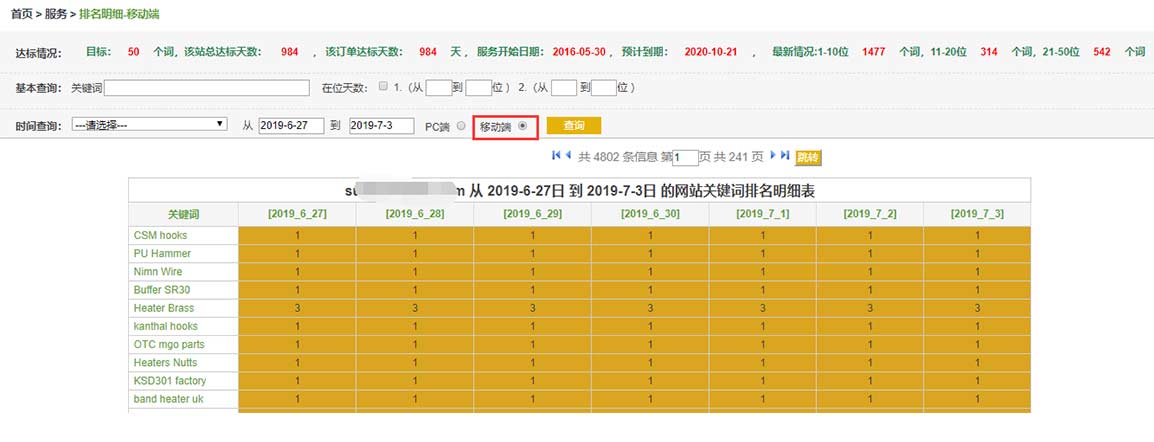
Task: Click CSM hooks rank under 2019_6_30
Action: pyautogui.click(x=651, y=235)
